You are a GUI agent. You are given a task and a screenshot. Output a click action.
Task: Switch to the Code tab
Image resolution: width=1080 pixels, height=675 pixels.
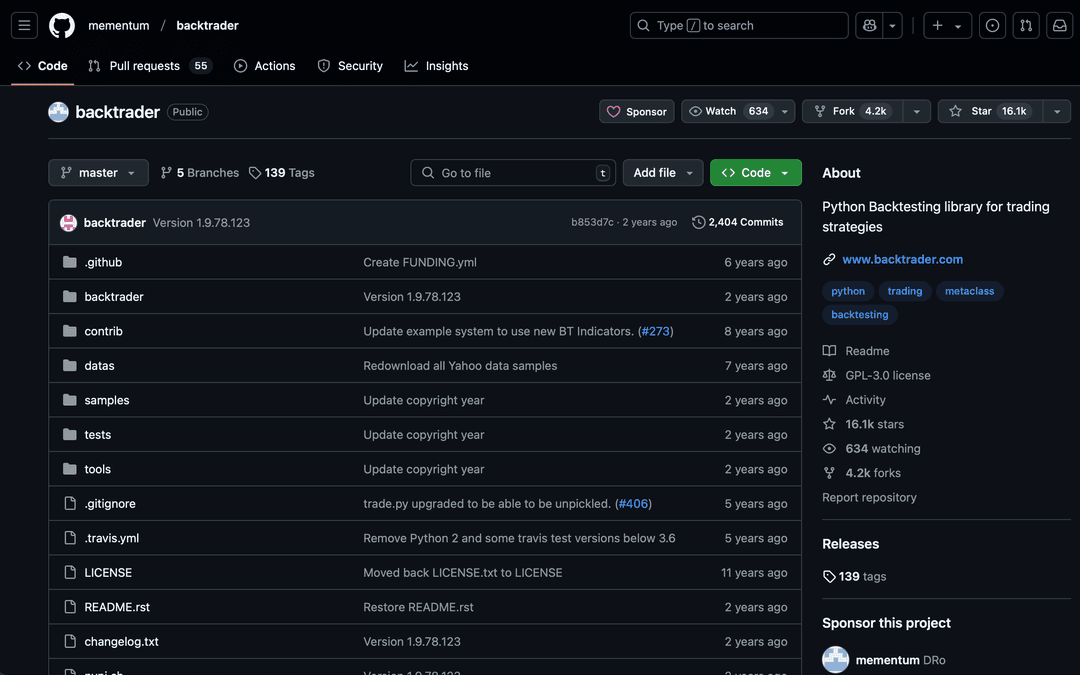[43, 66]
